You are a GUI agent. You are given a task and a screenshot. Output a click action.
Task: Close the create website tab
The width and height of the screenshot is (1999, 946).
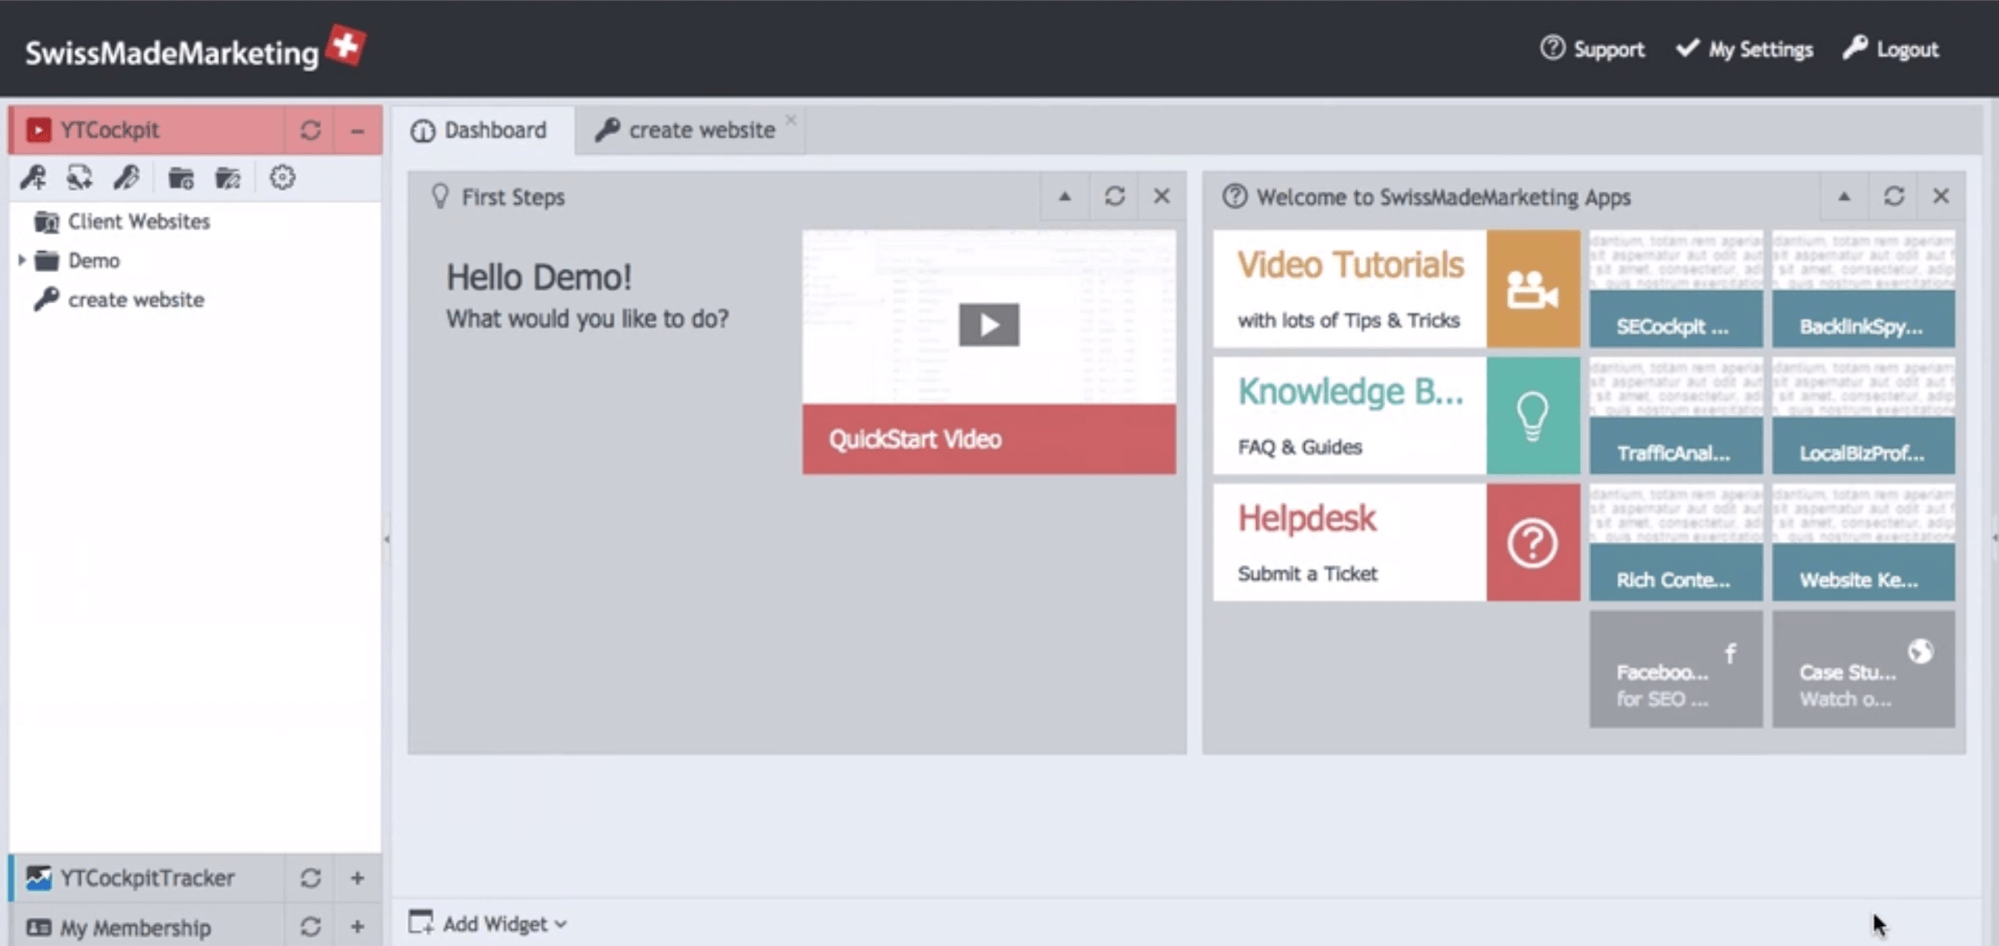coord(791,120)
